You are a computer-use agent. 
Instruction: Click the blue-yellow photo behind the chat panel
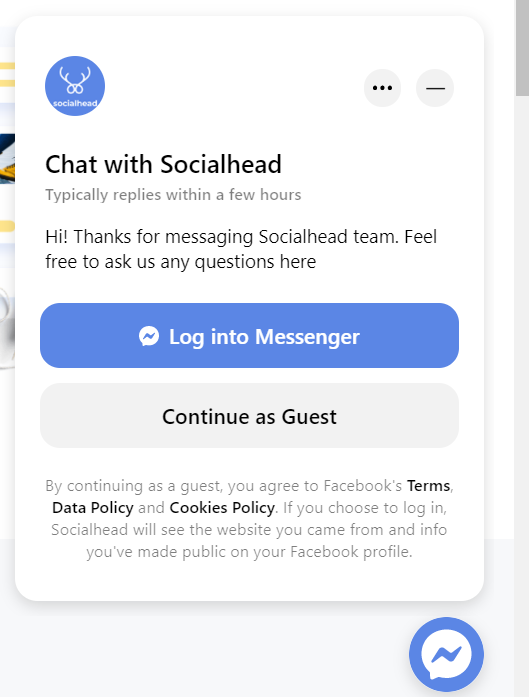pyautogui.click(x=8, y=159)
